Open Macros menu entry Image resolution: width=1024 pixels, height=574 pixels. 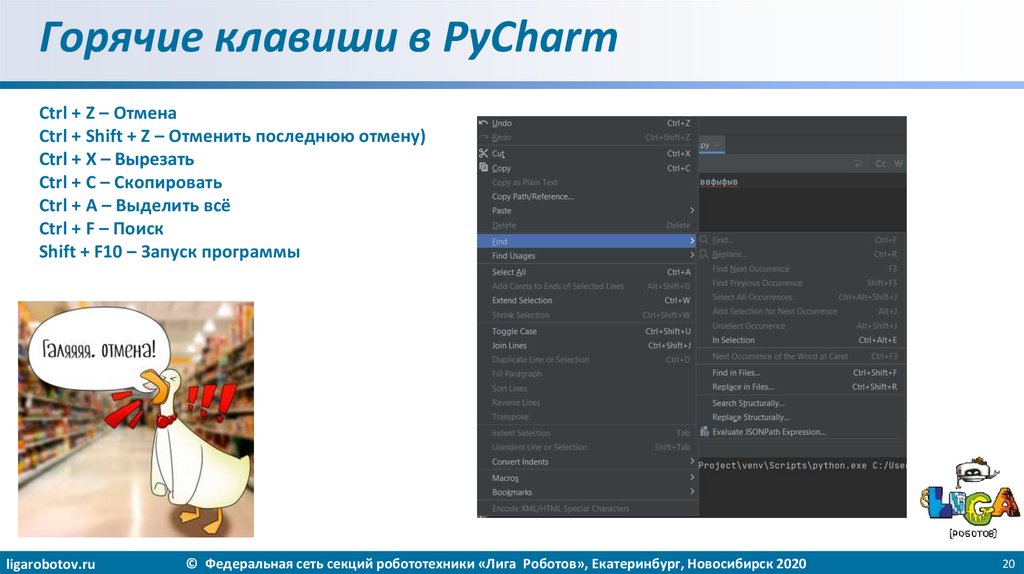[x=587, y=478]
